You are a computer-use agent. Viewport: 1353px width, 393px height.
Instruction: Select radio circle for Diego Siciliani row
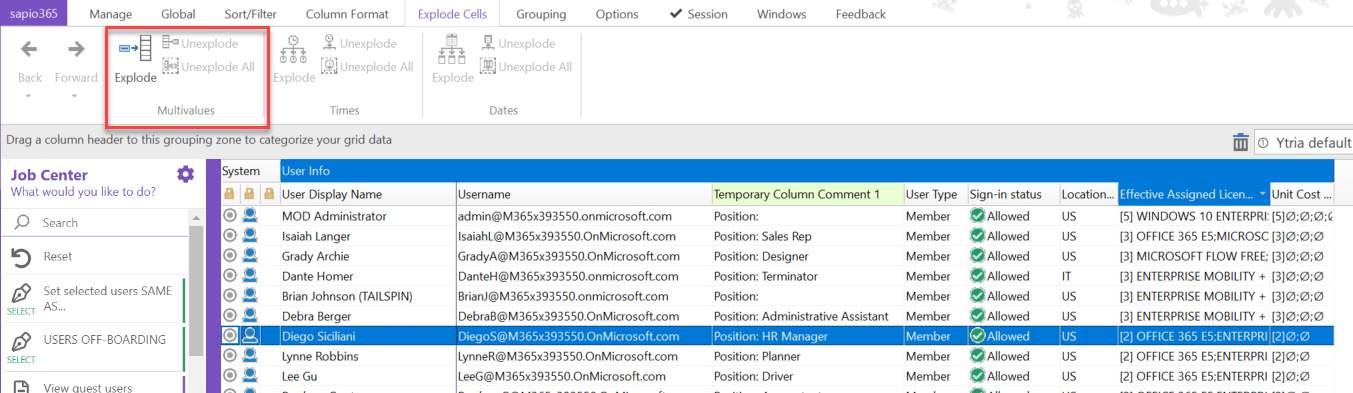(230, 336)
